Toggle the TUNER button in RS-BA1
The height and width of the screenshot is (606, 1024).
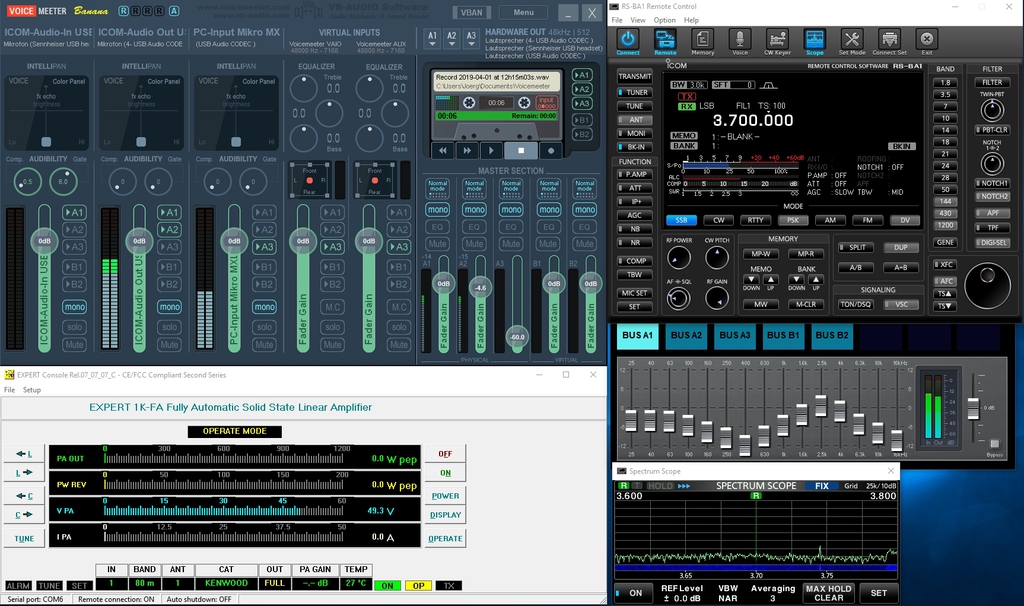634,93
